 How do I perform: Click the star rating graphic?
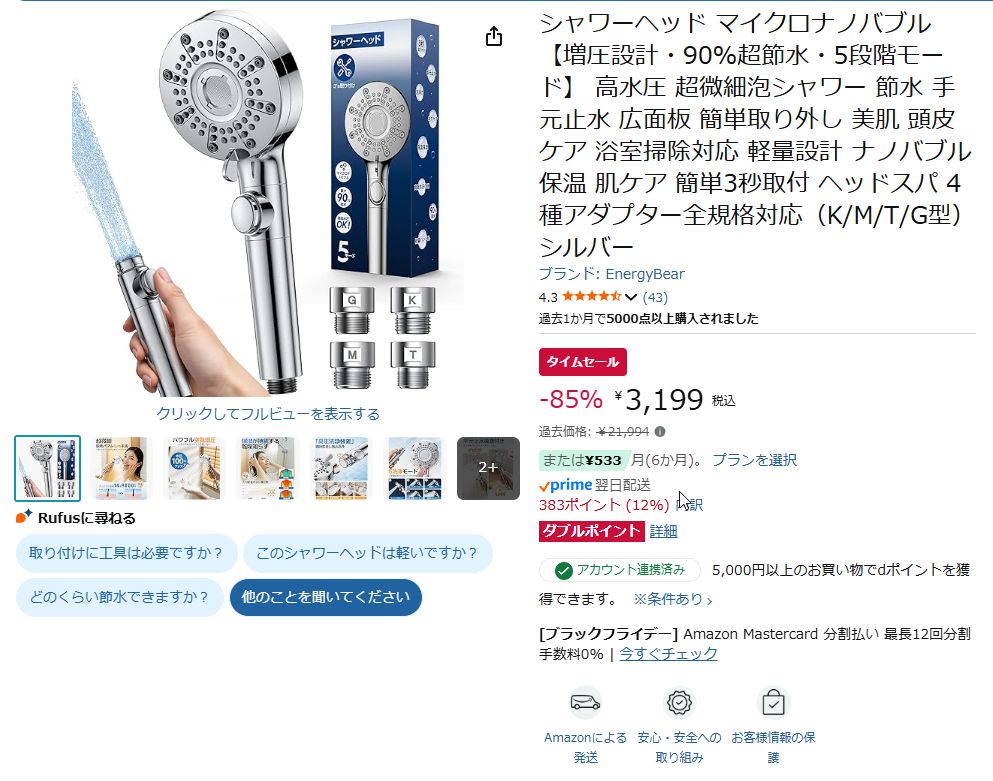[x=591, y=296]
